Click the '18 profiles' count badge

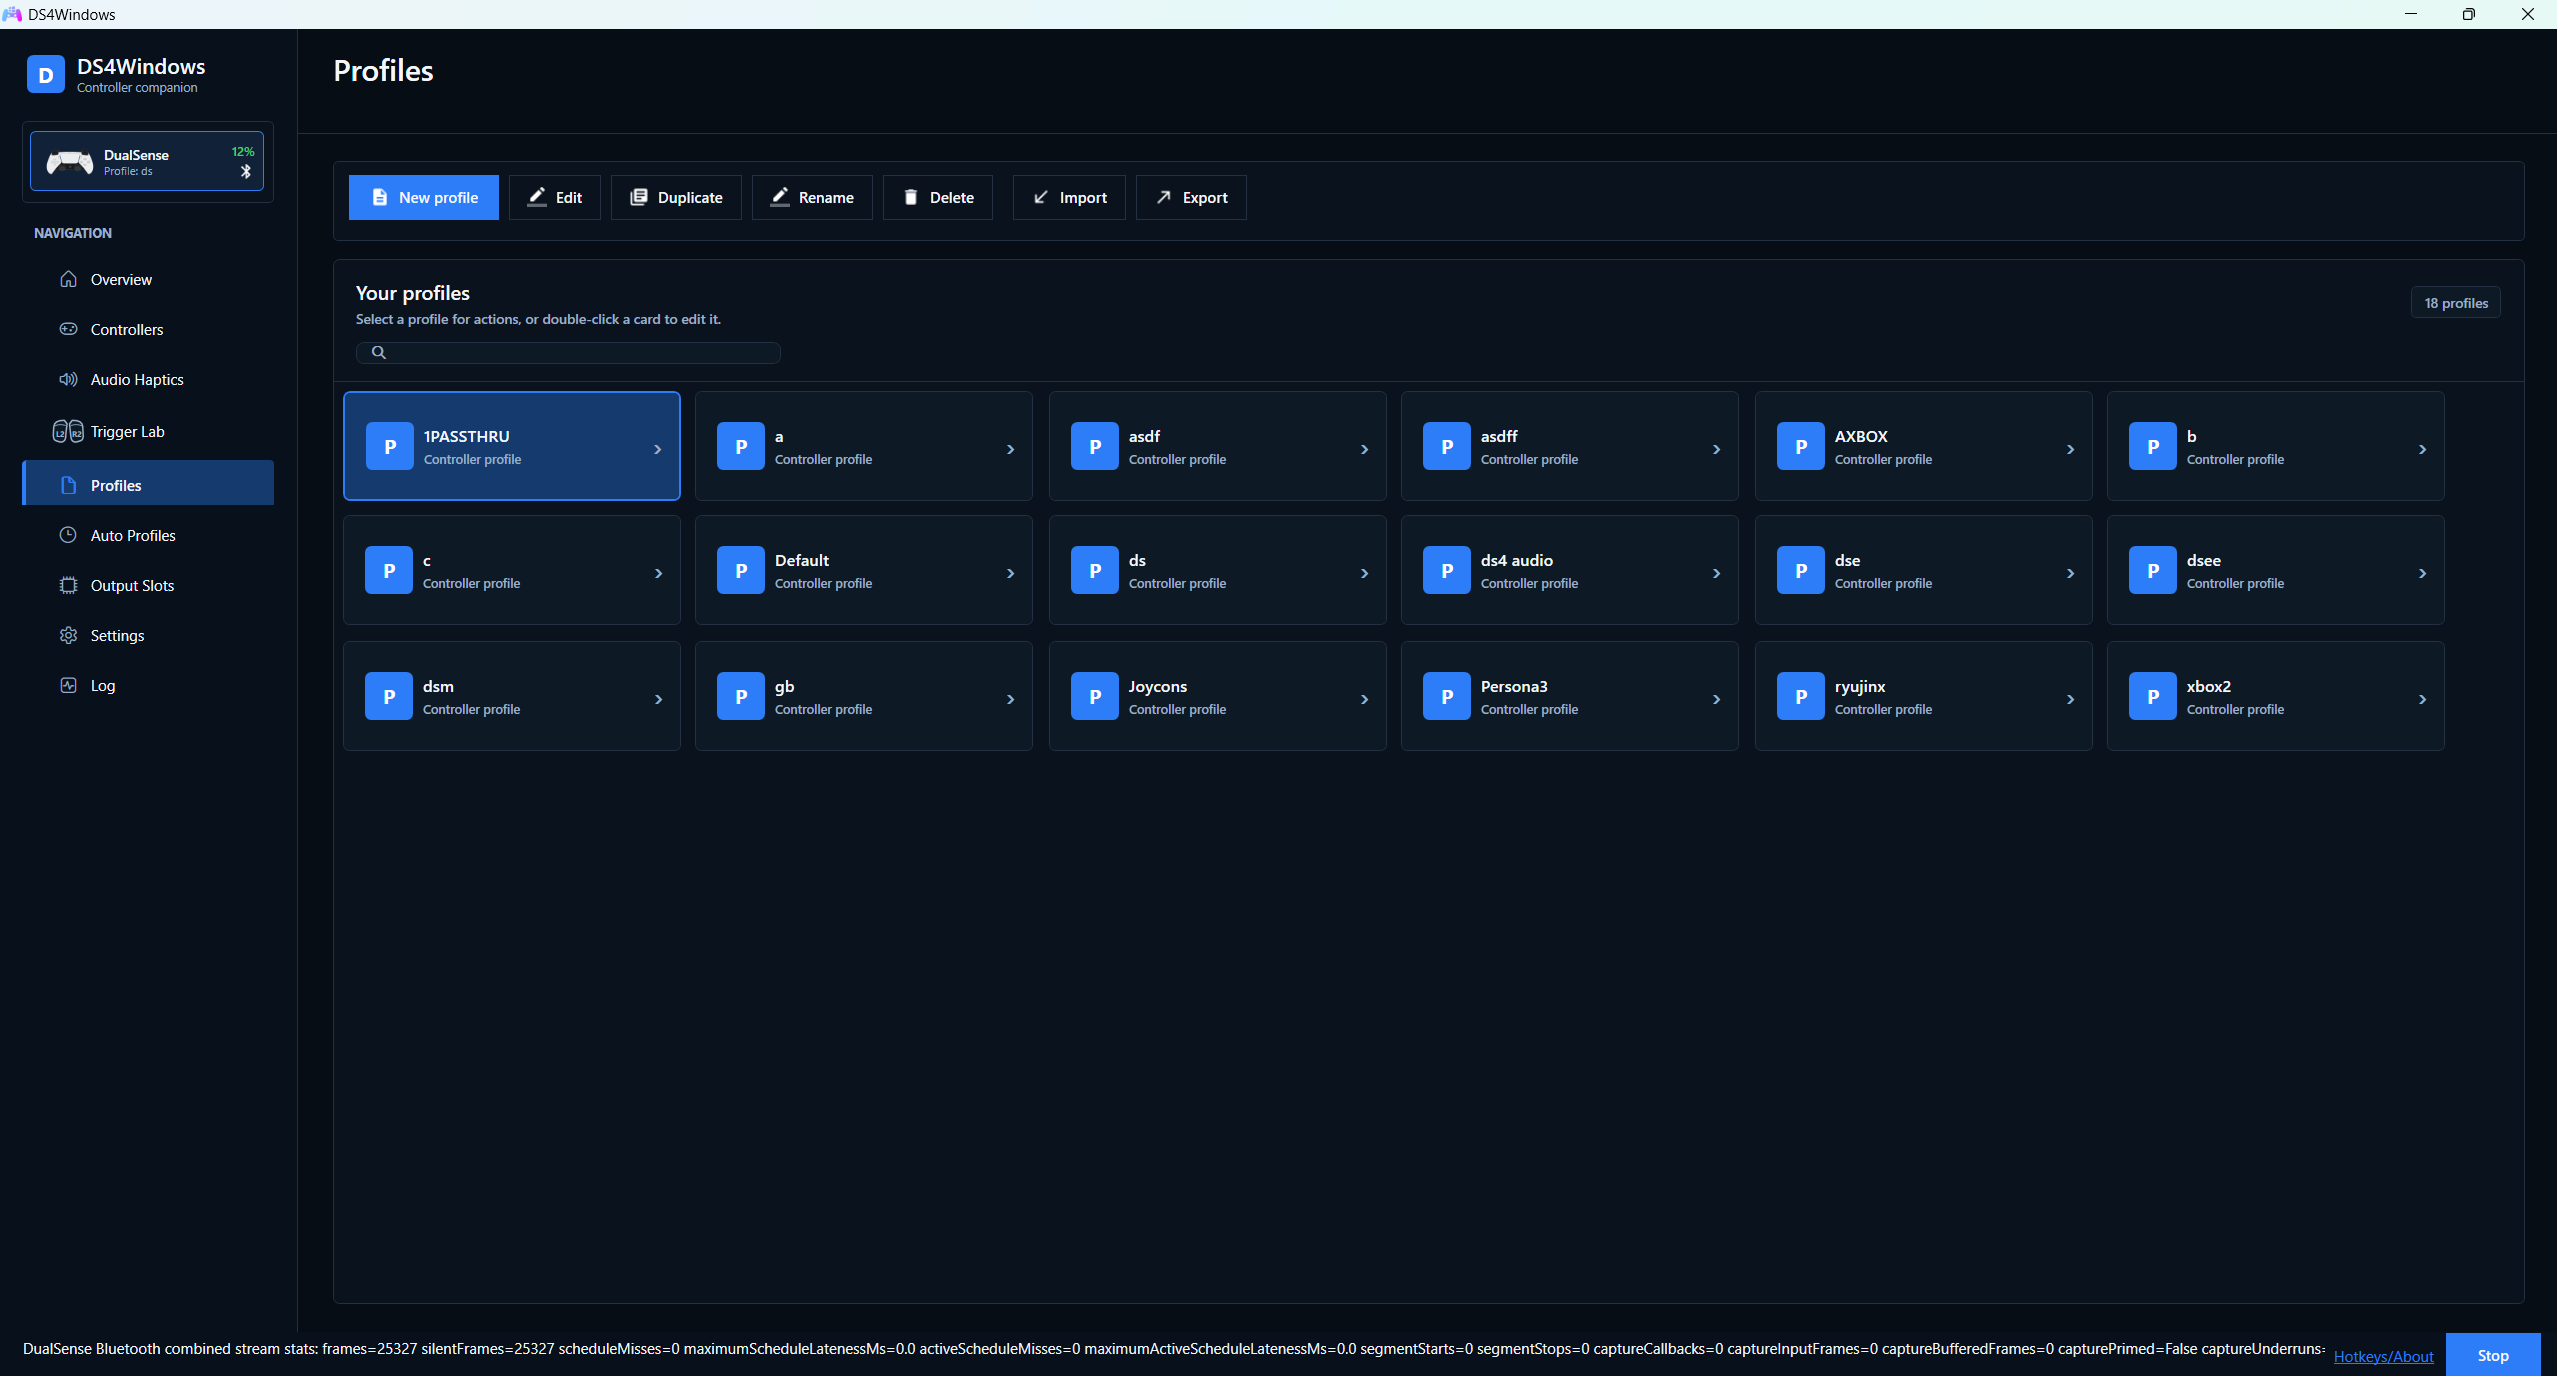point(2456,303)
